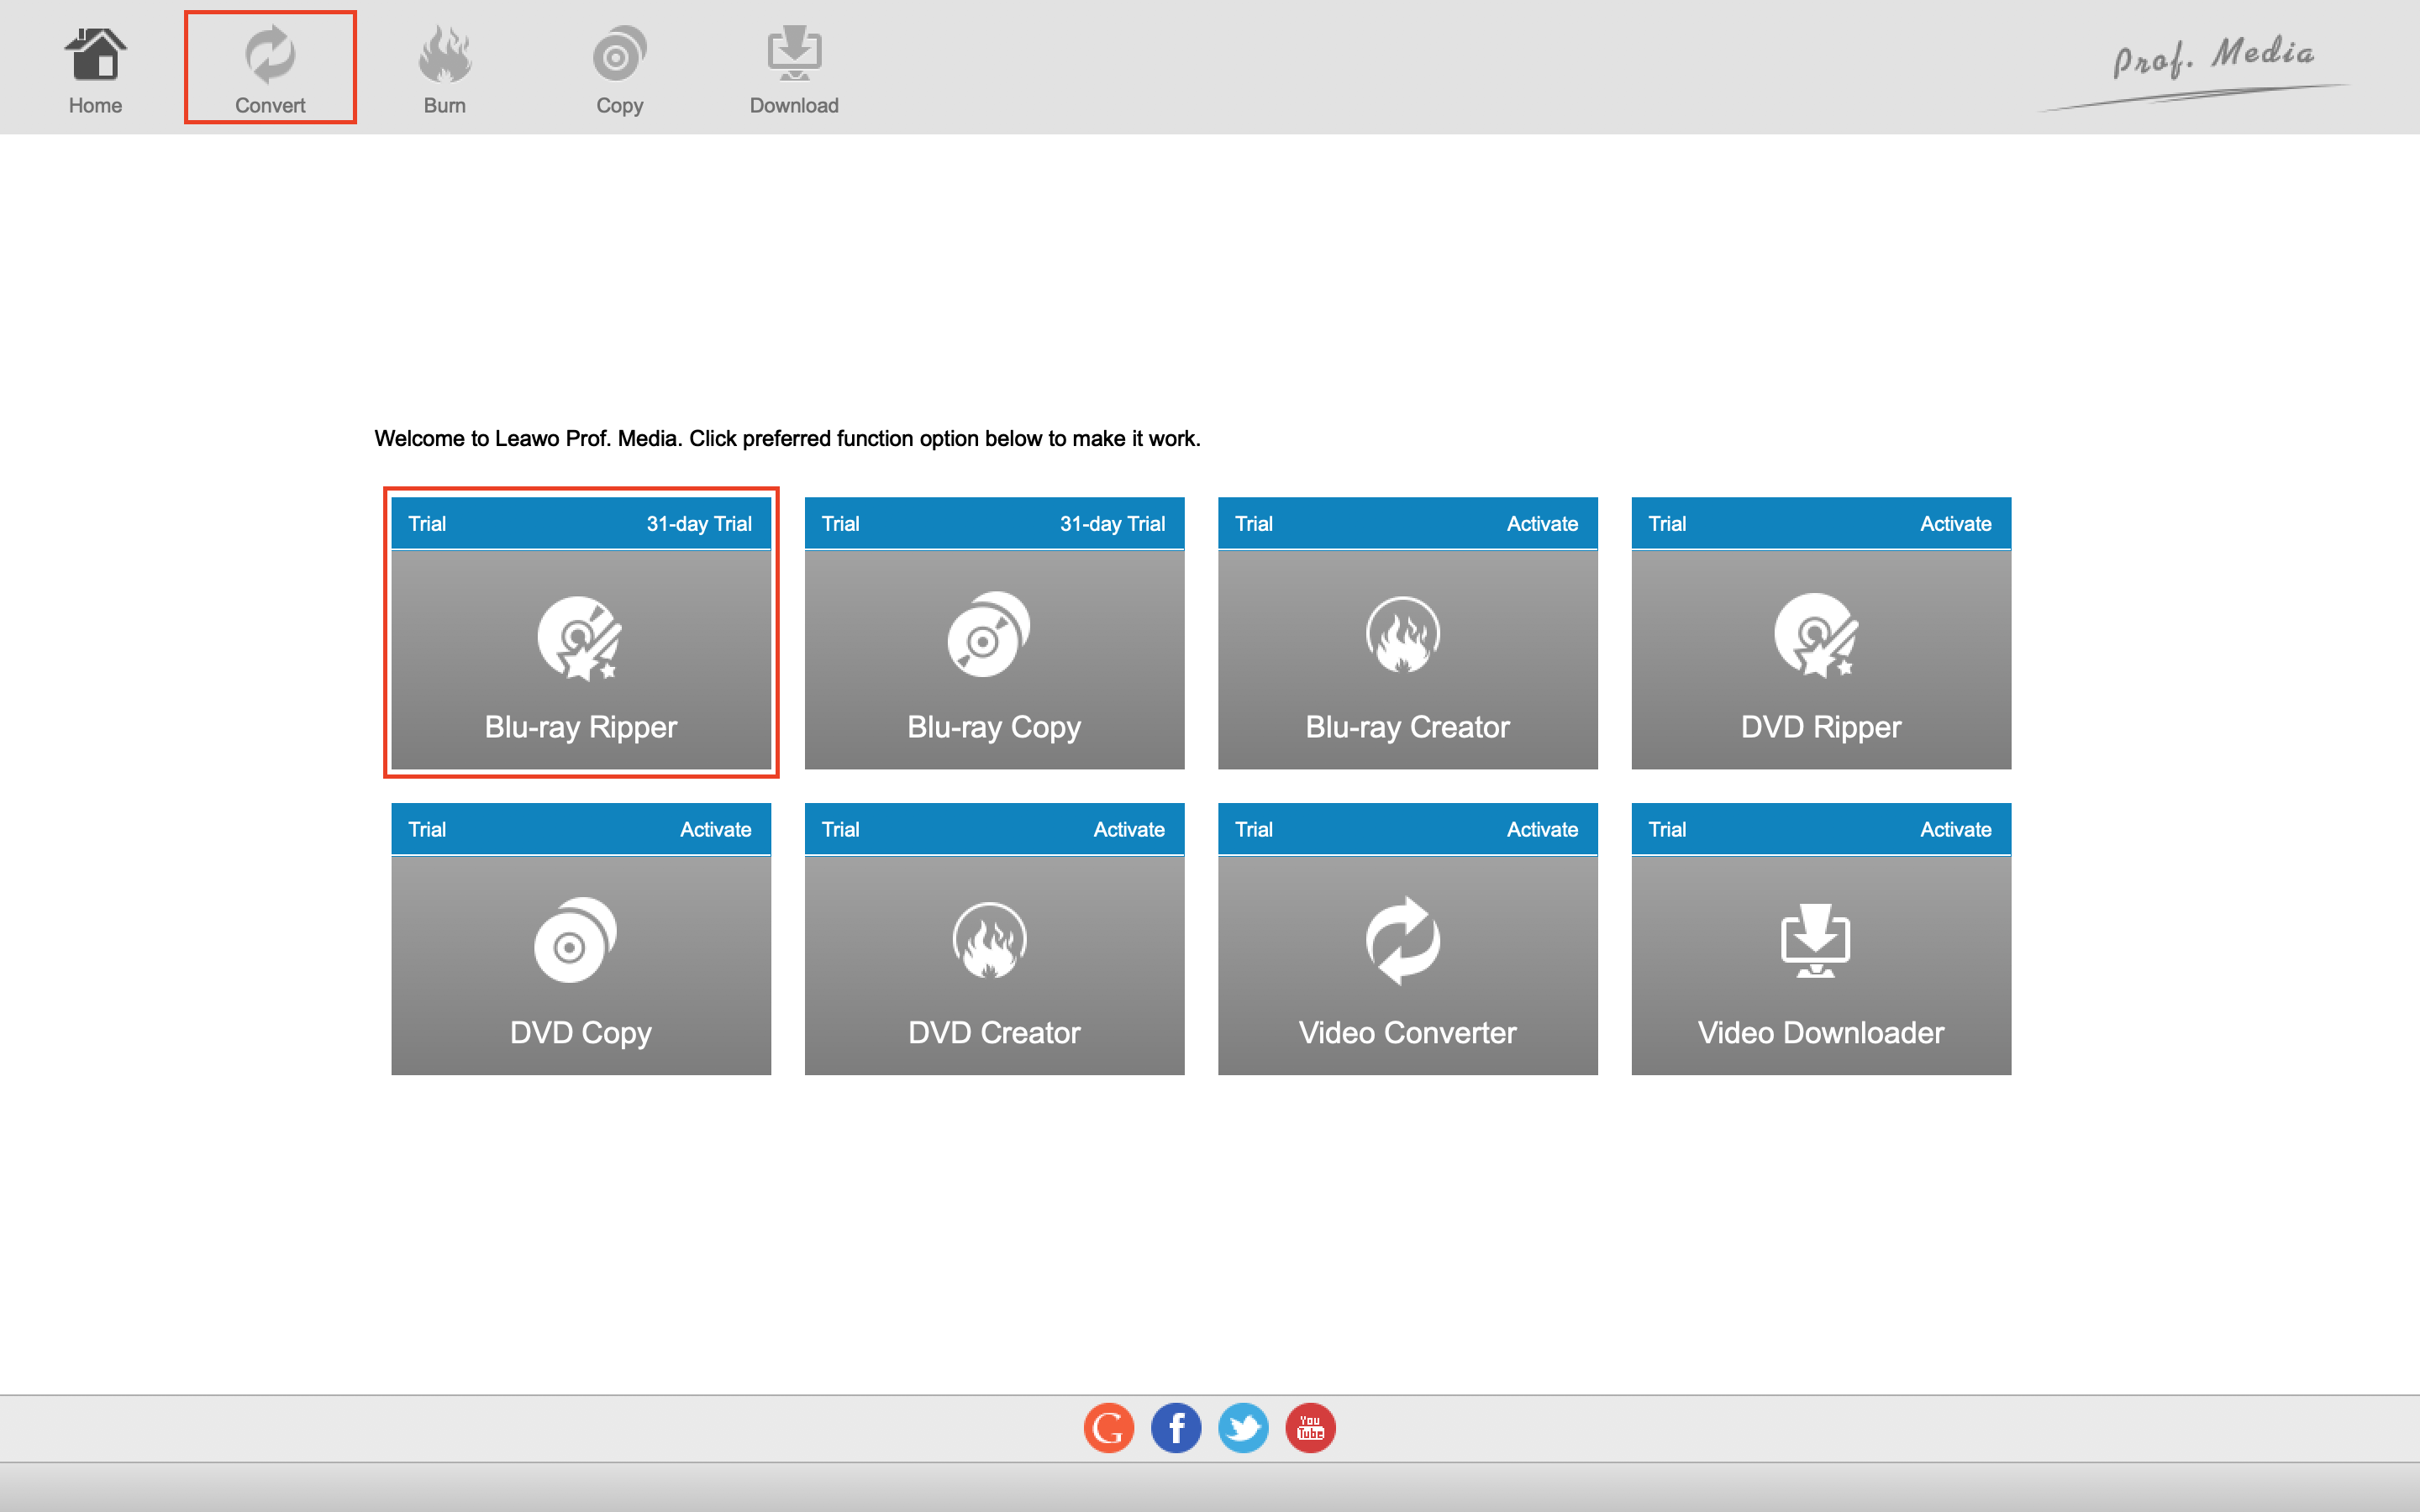This screenshot has height=1512, width=2420.
Task: Select the Copy disc icon in toolbar
Action: click(619, 56)
